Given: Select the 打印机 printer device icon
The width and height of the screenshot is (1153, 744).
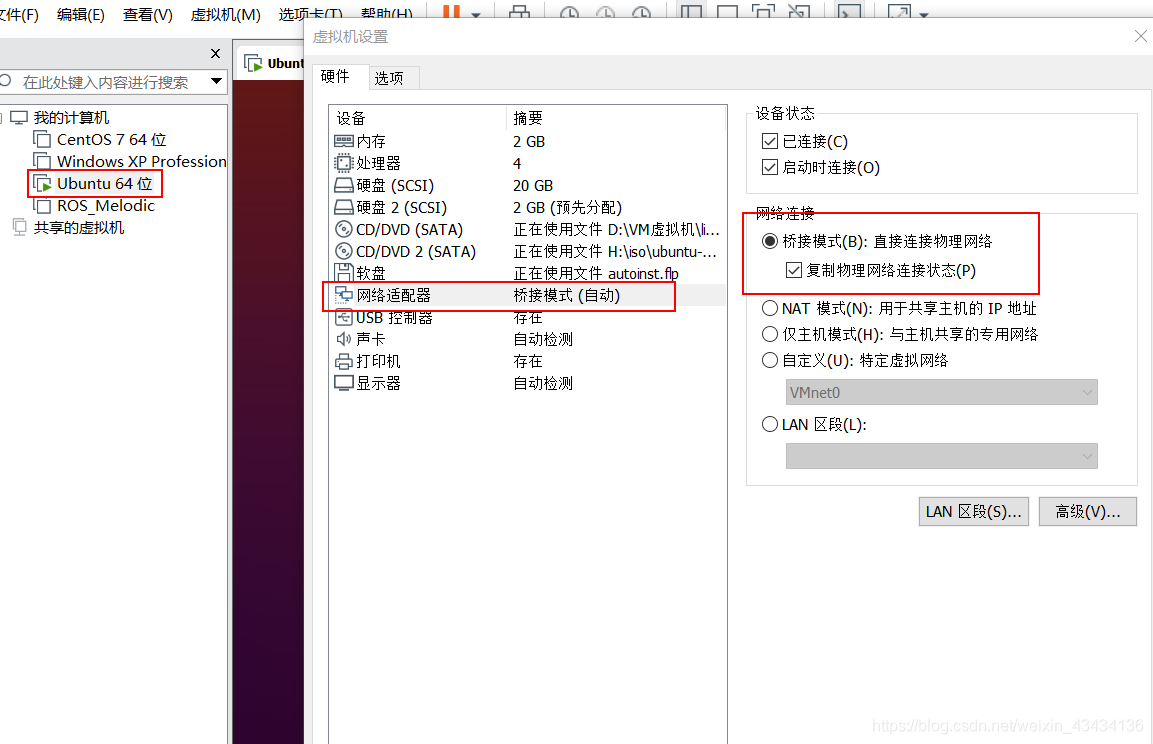Looking at the screenshot, I should point(343,361).
